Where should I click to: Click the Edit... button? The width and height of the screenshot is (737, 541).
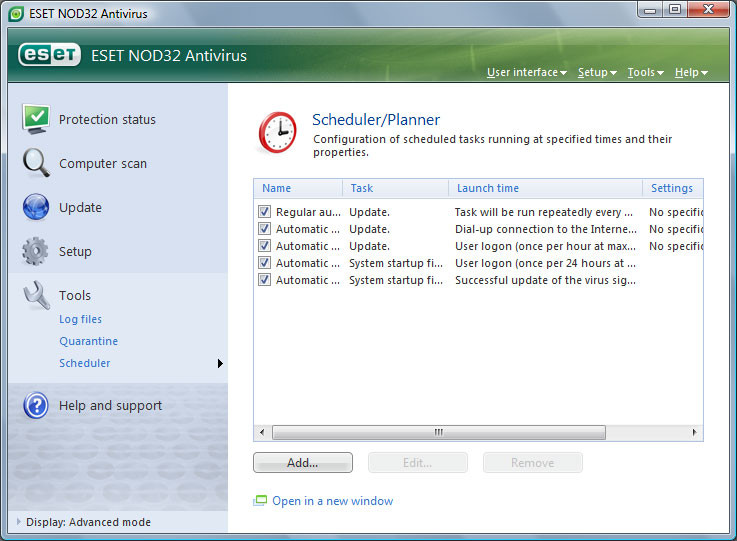[x=417, y=463]
